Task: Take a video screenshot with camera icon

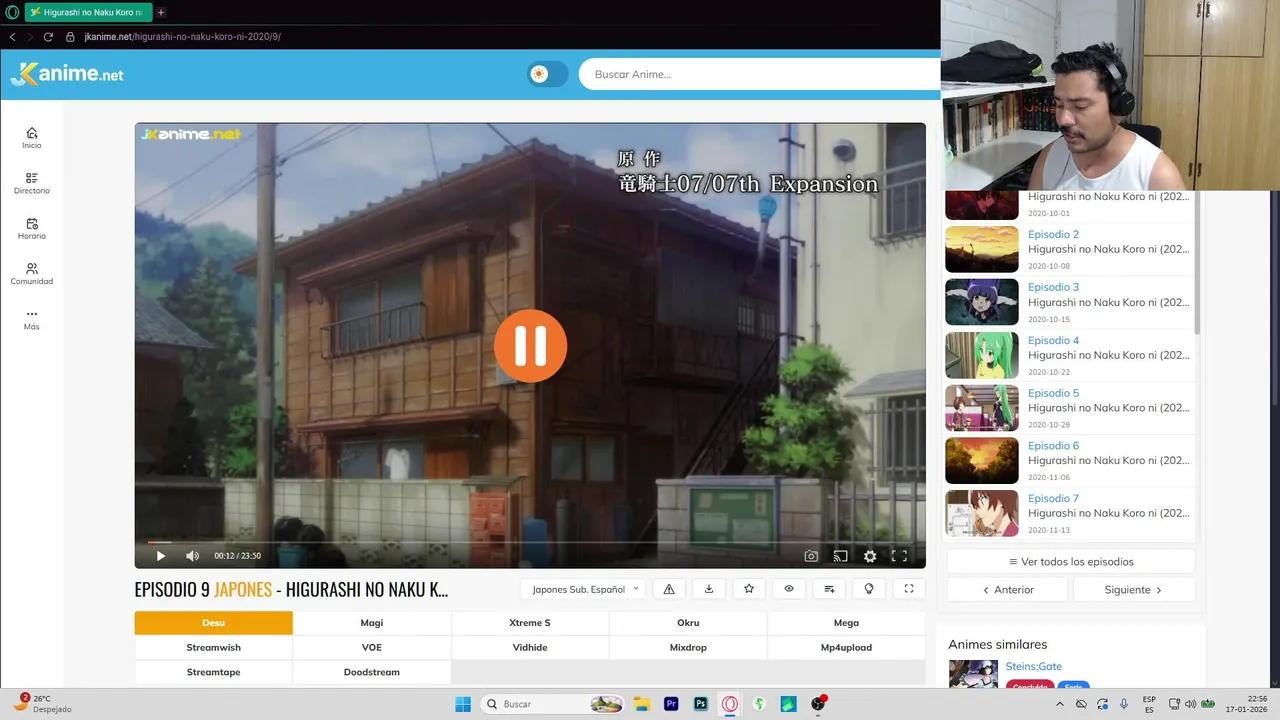Action: click(811, 556)
